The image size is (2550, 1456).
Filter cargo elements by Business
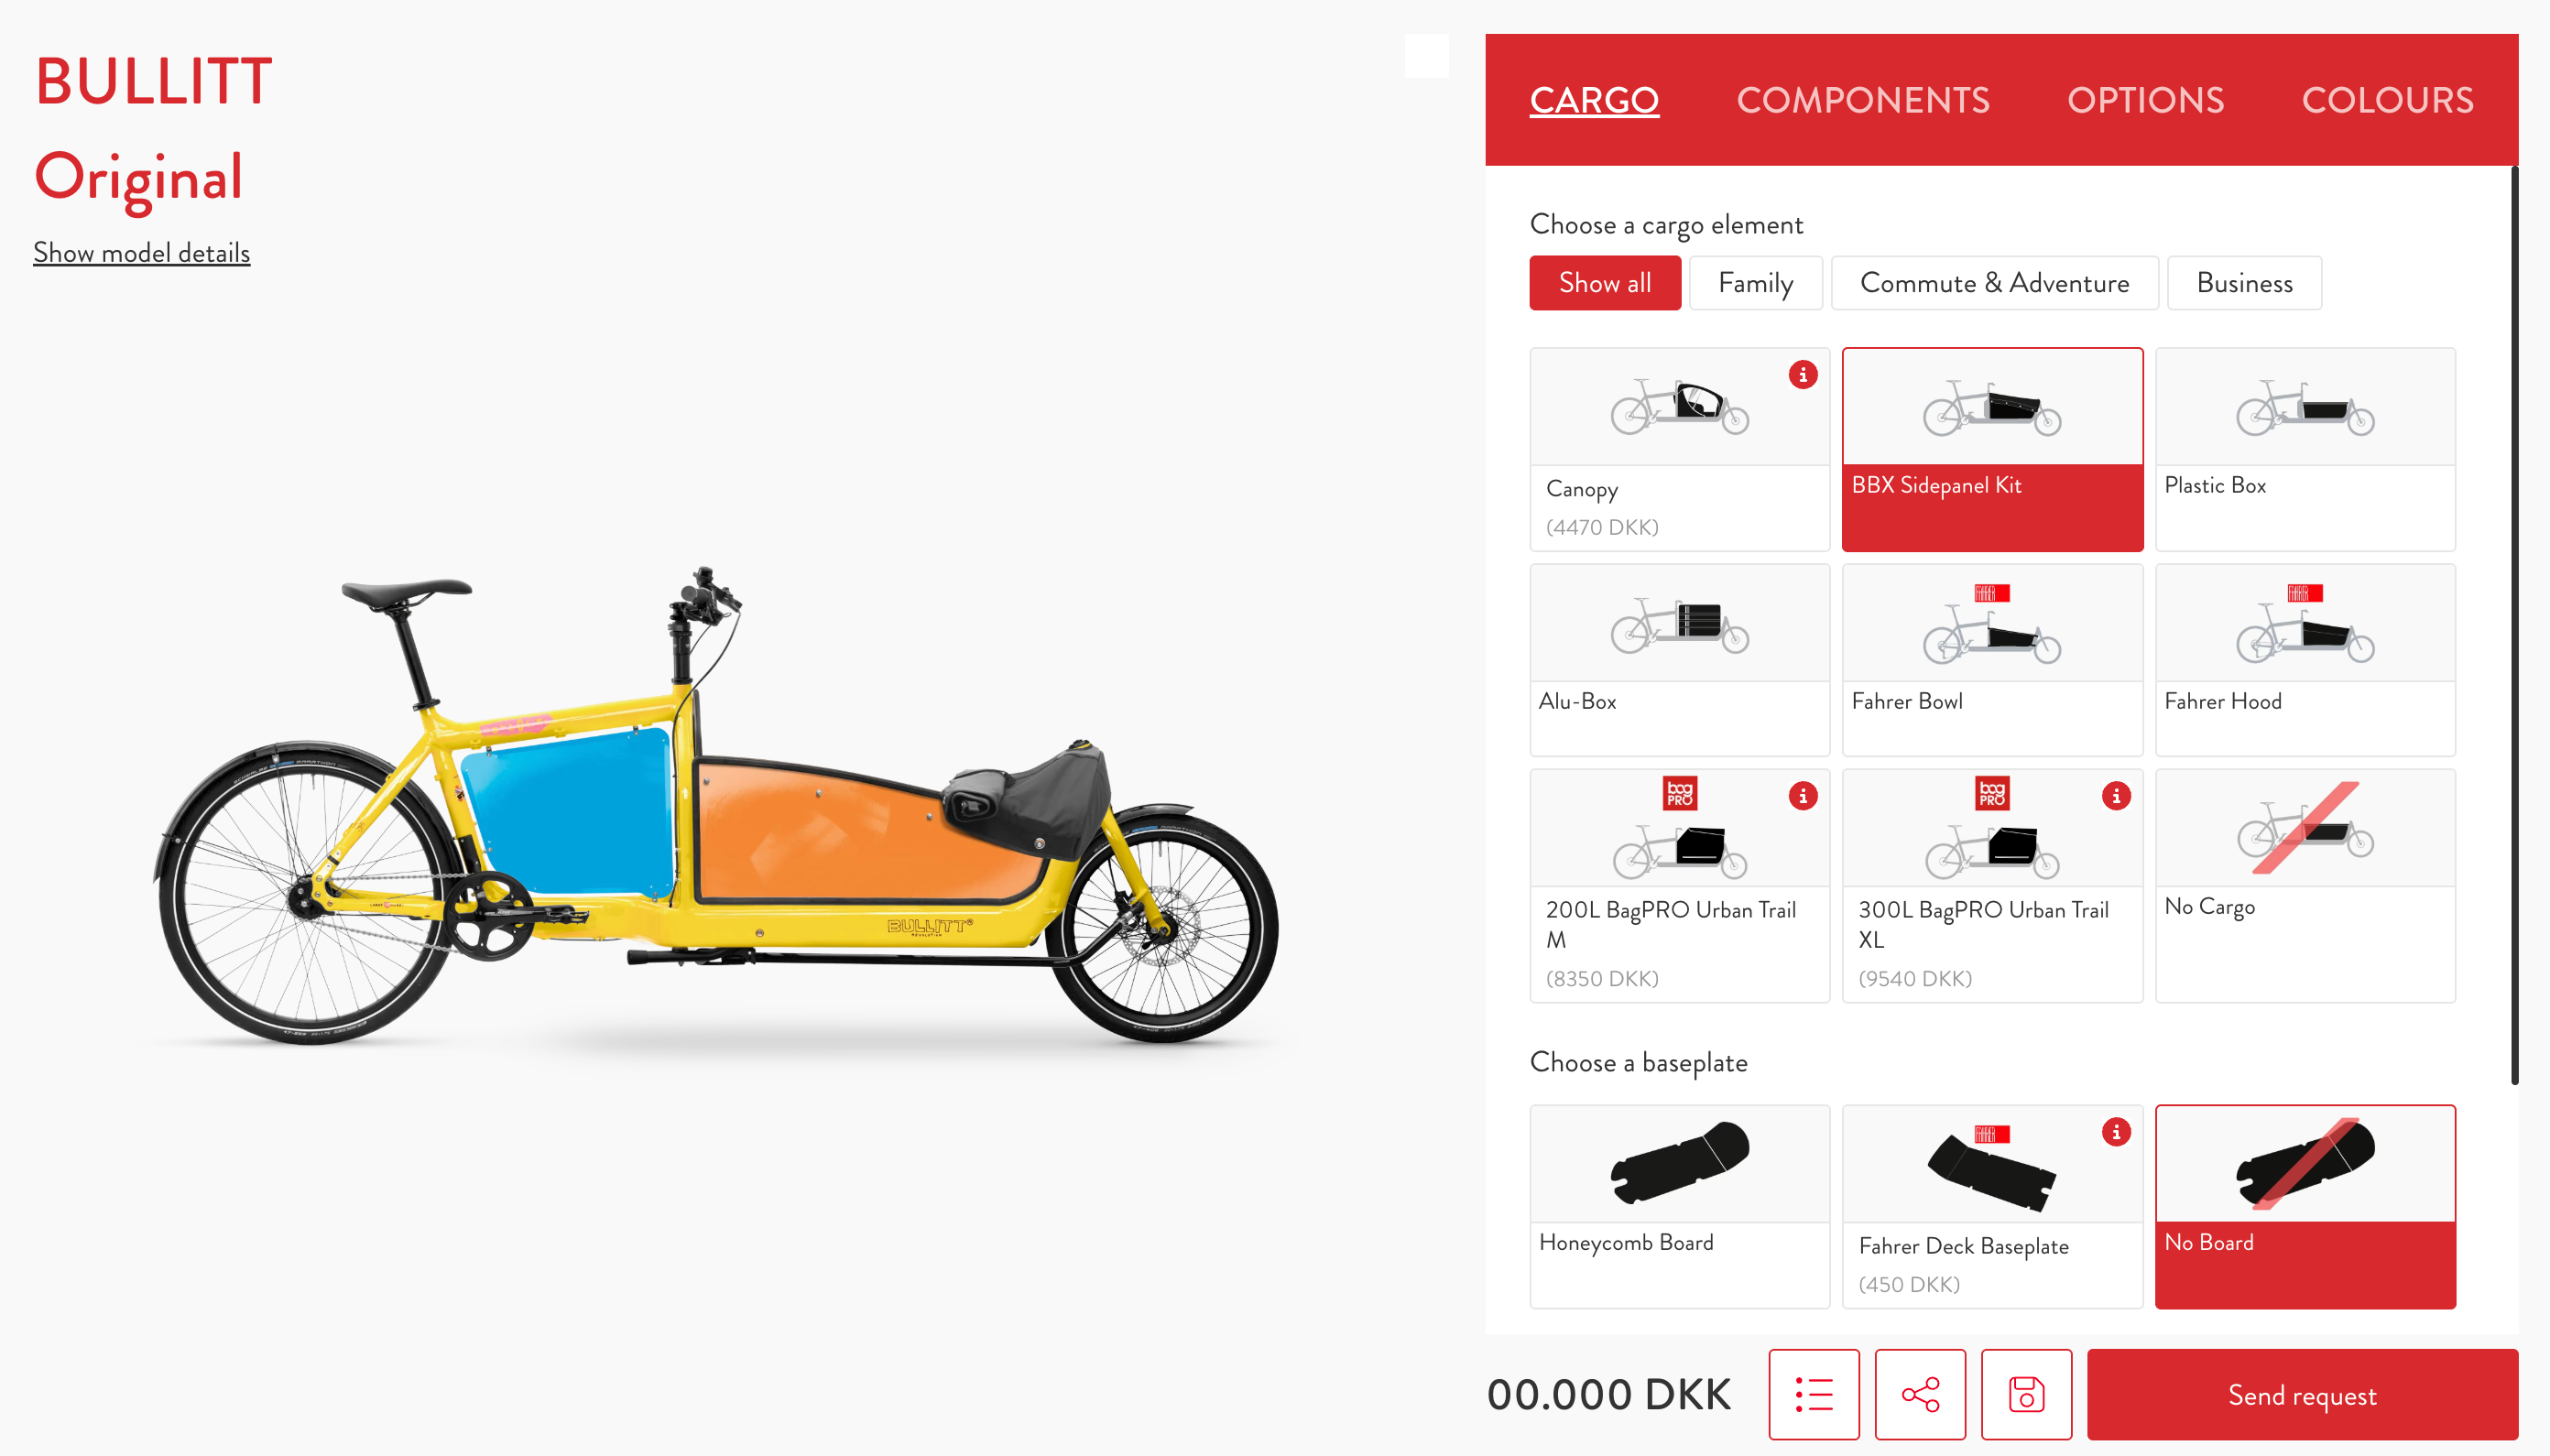click(2244, 283)
